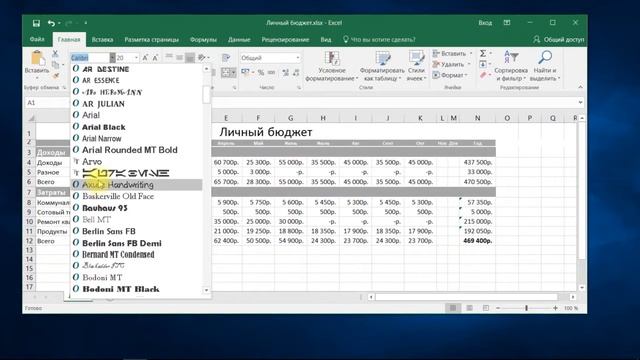Open Format as Table (Форматировать как таблицу)
This screenshot has width=640, height=360.
coord(382,66)
